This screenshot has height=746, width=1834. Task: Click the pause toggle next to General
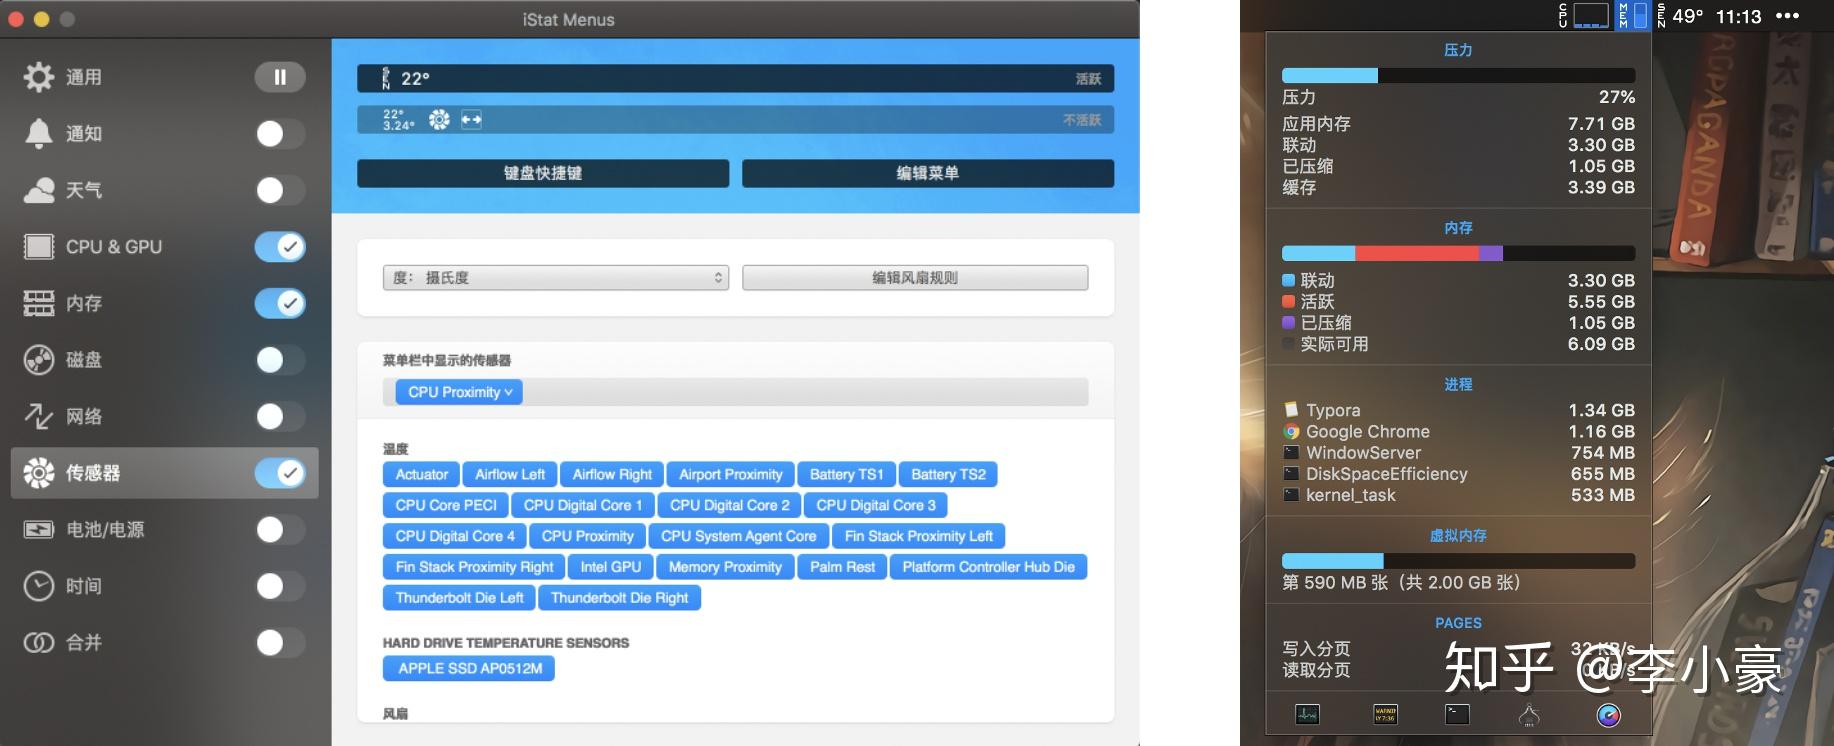point(280,77)
